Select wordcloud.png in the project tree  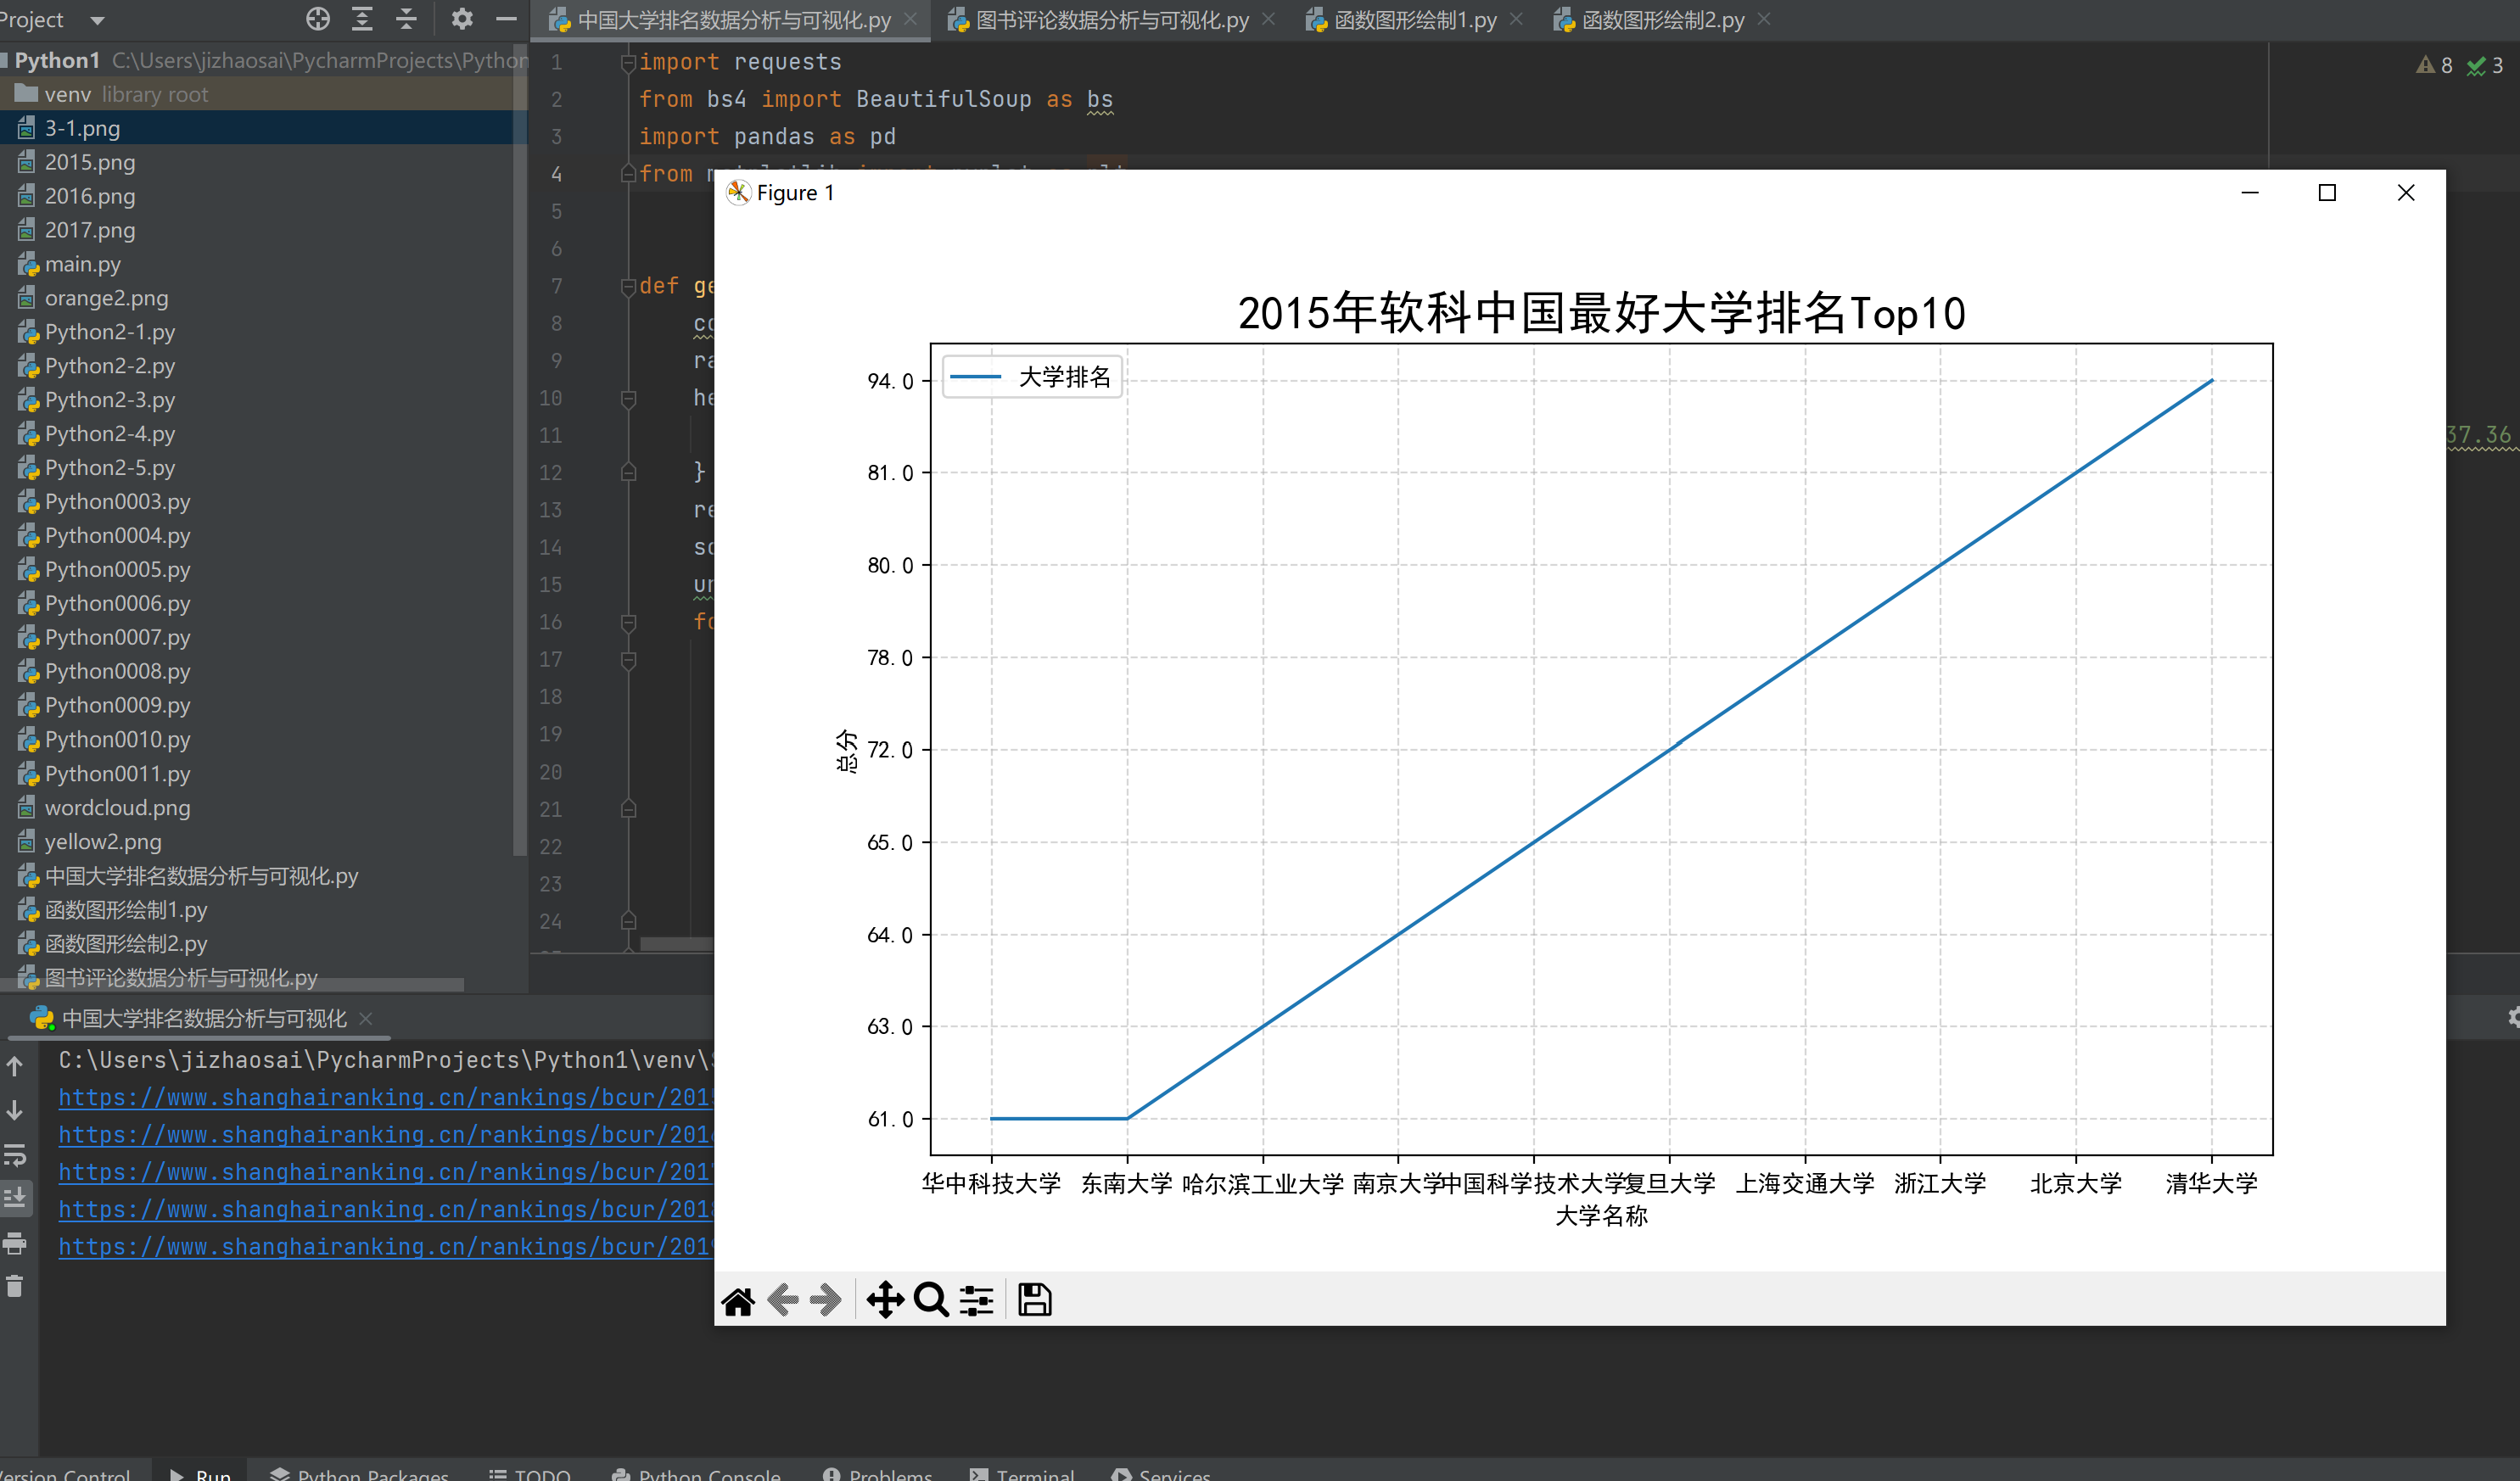[x=117, y=808]
